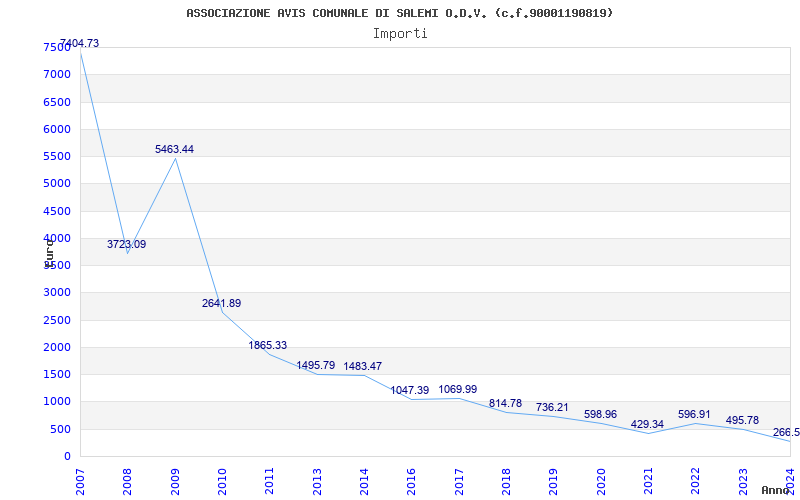Click the 3000 y-axis tick label

57,293
